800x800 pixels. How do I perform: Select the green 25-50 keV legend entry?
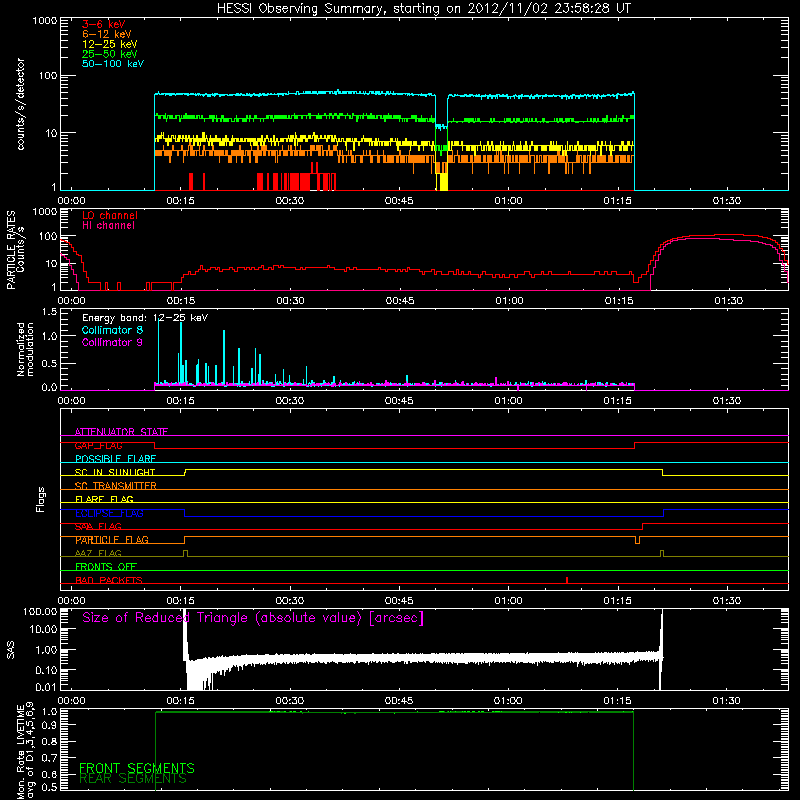point(110,54)
